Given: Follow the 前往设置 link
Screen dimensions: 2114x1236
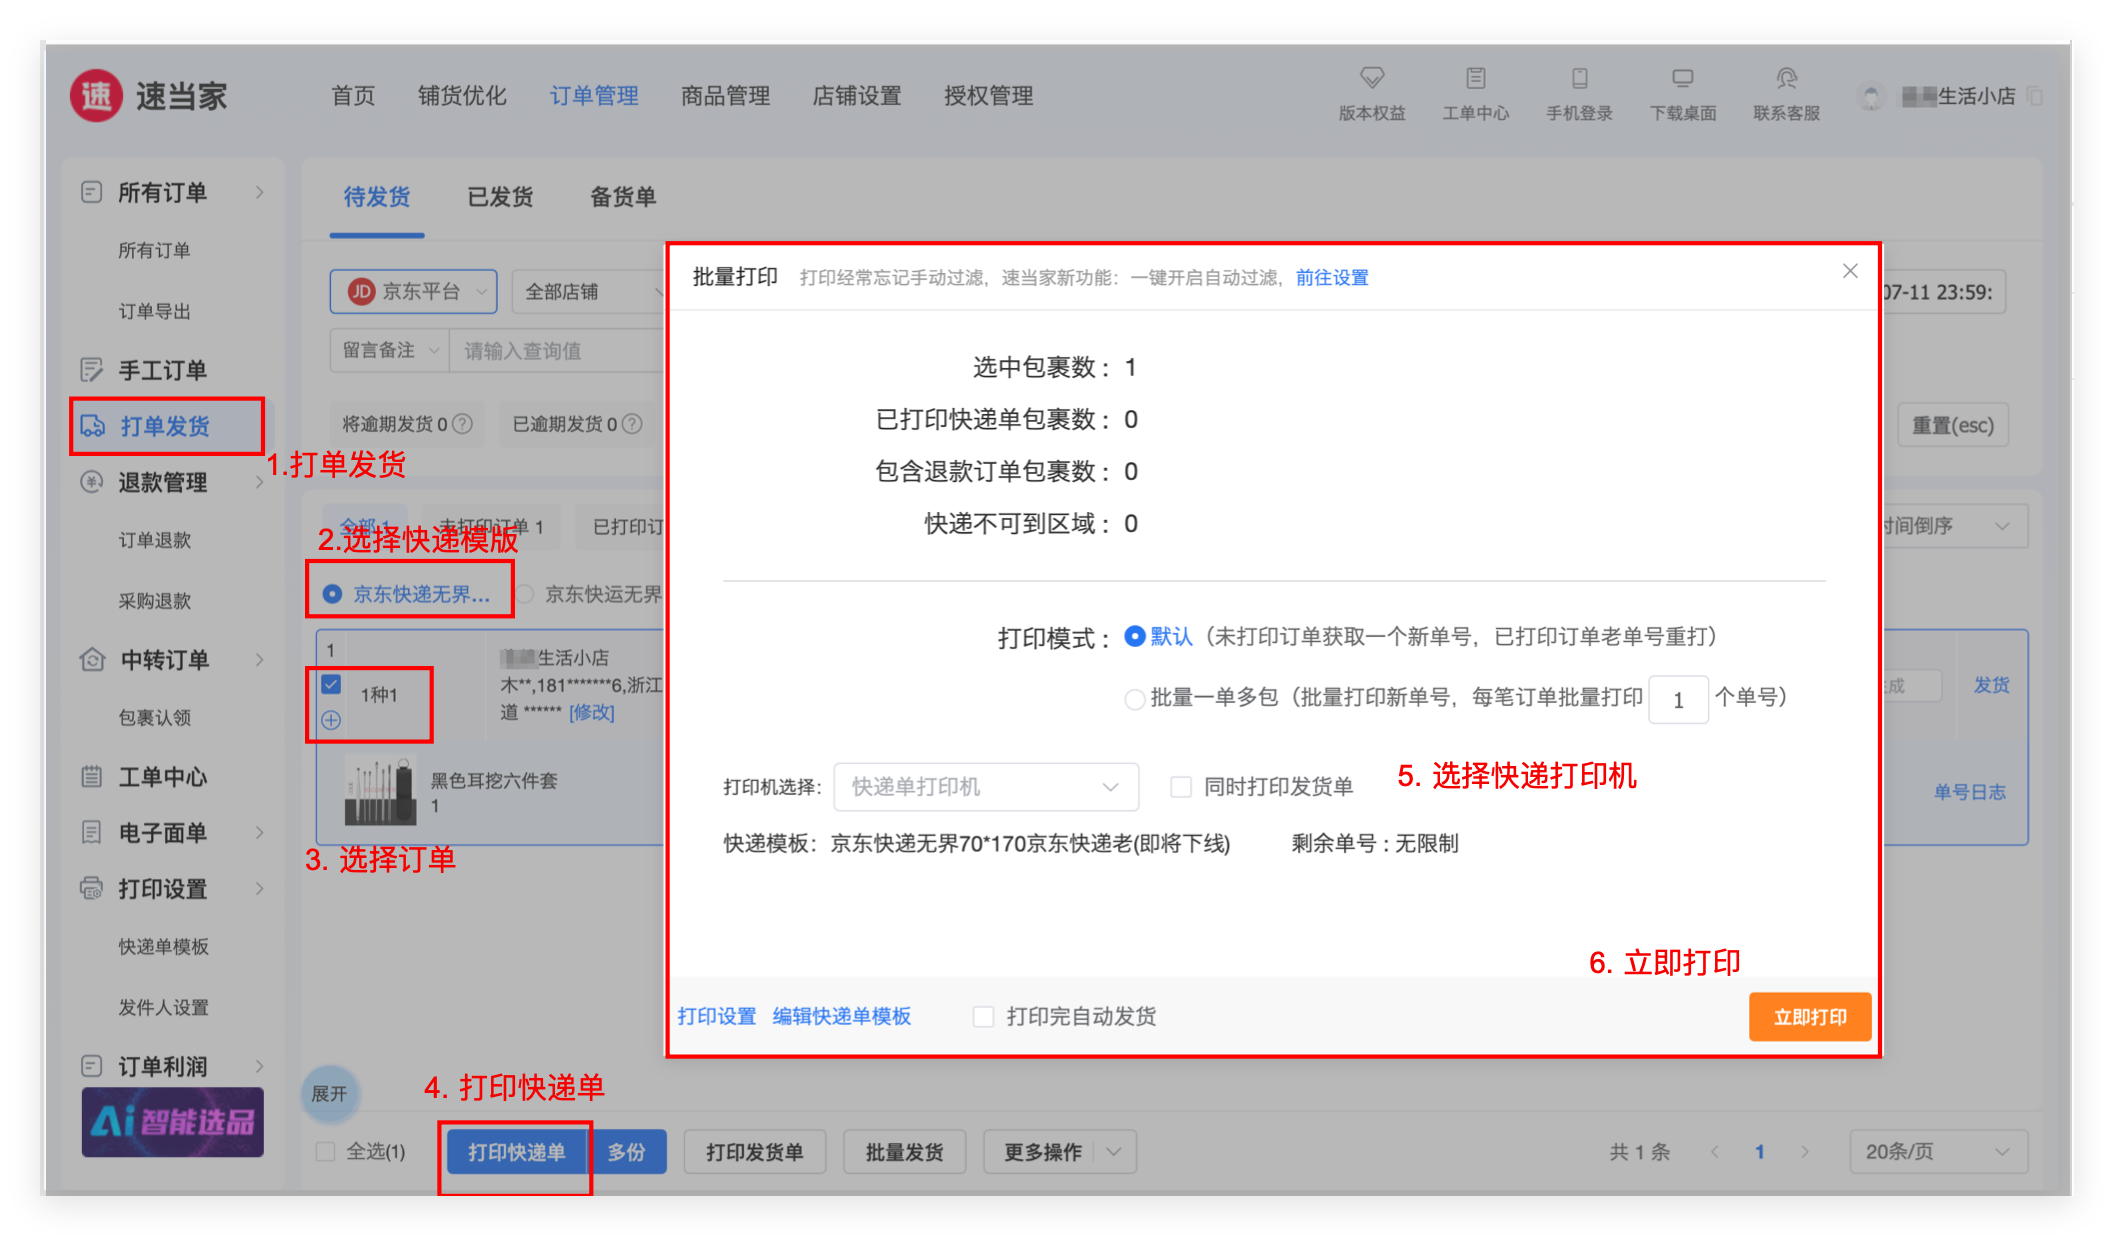Looking at the screenshot, I should pyautogui.click(x=1331, y=278).
